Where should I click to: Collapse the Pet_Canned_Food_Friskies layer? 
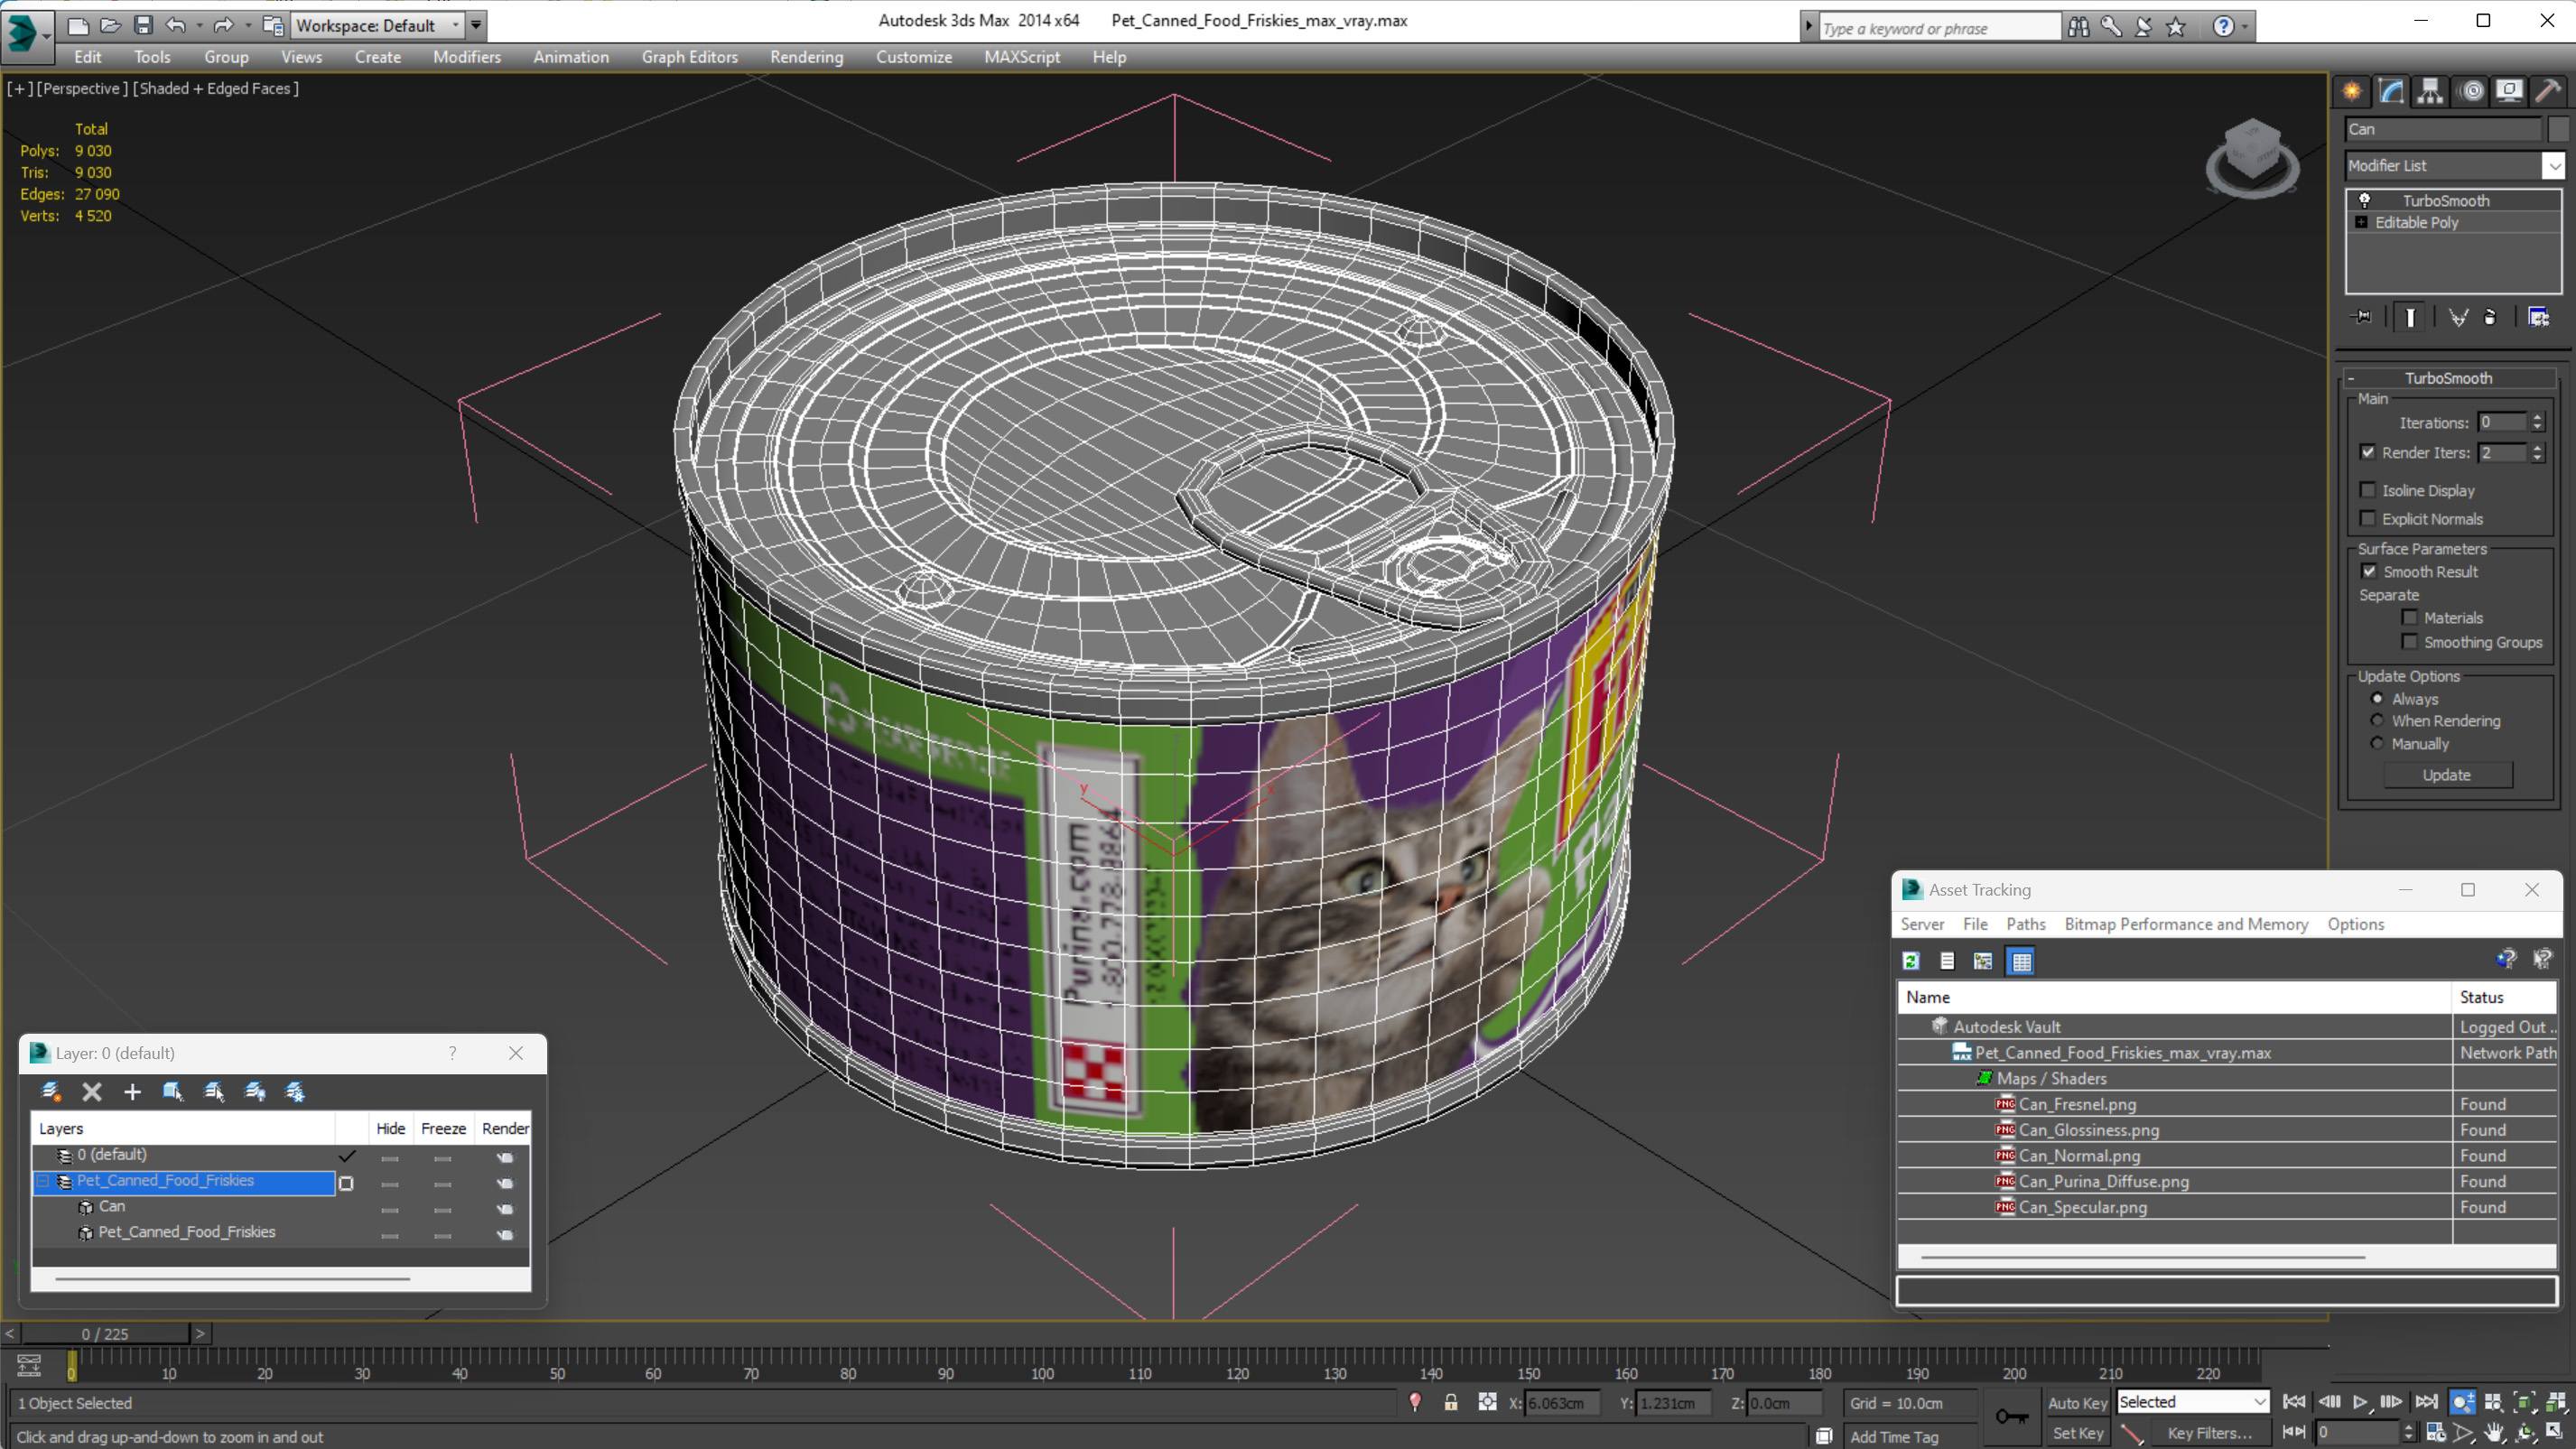[x=43, y=1181]
